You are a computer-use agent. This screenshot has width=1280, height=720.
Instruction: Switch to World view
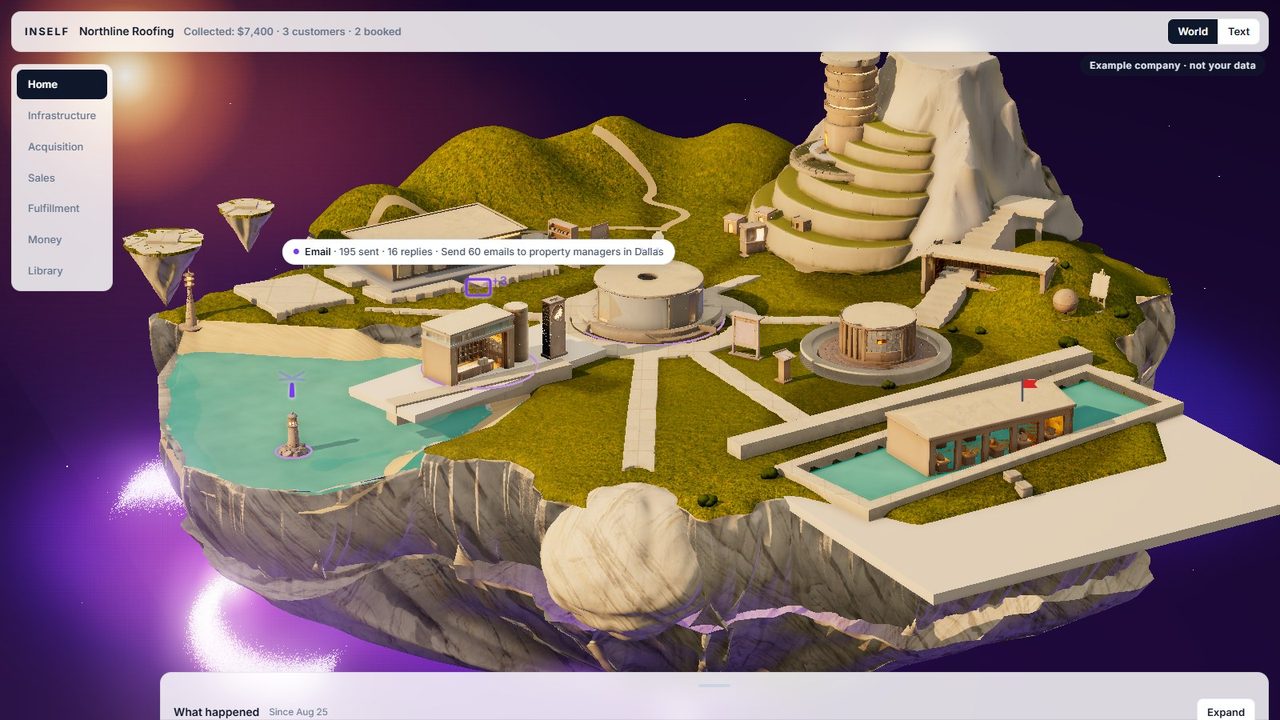1192,32
